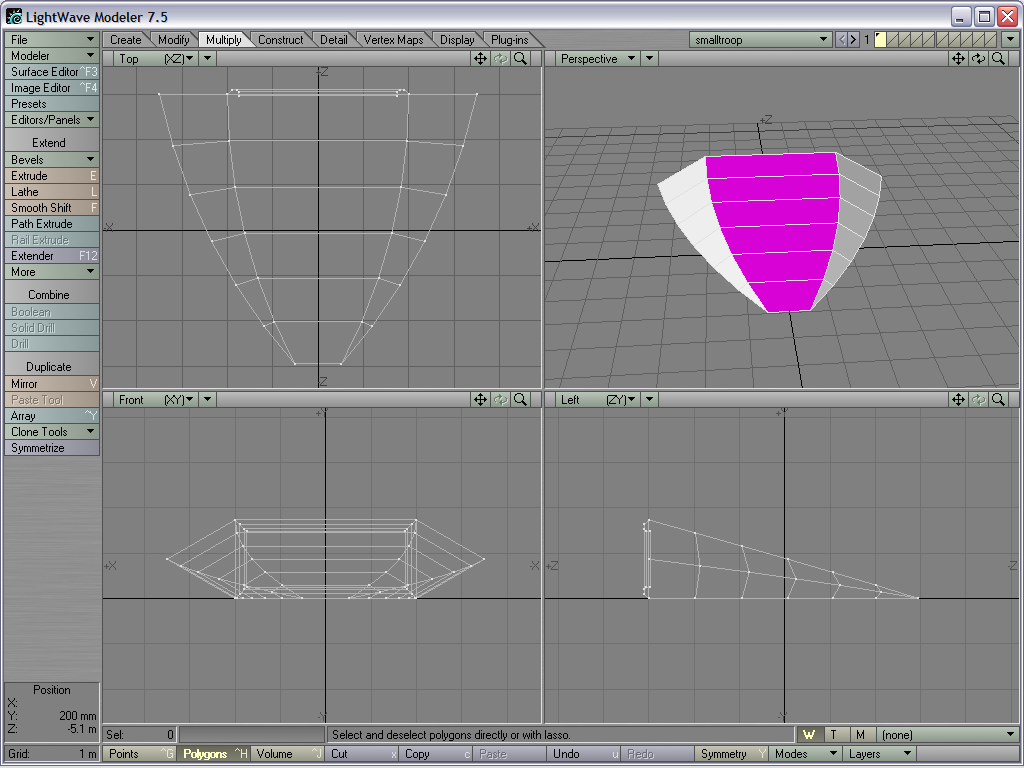Open the Vertex Maps tab

click(x=392, y=40)
